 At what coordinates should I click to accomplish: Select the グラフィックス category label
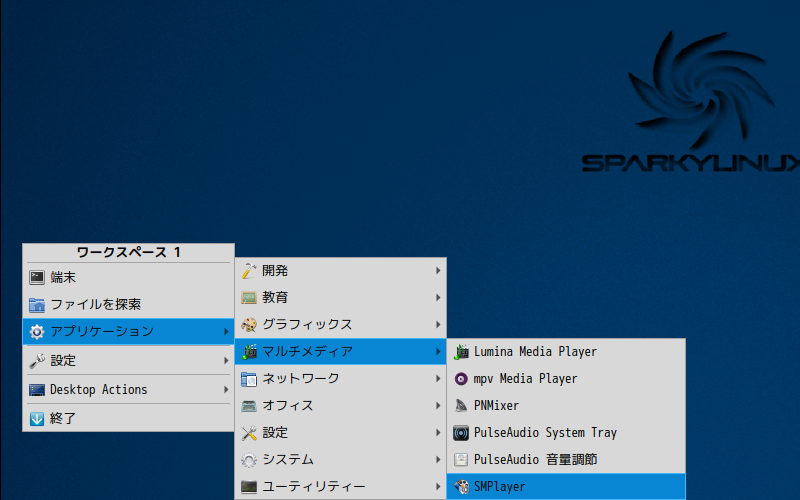pyautogui.click(x=307, y=325)
